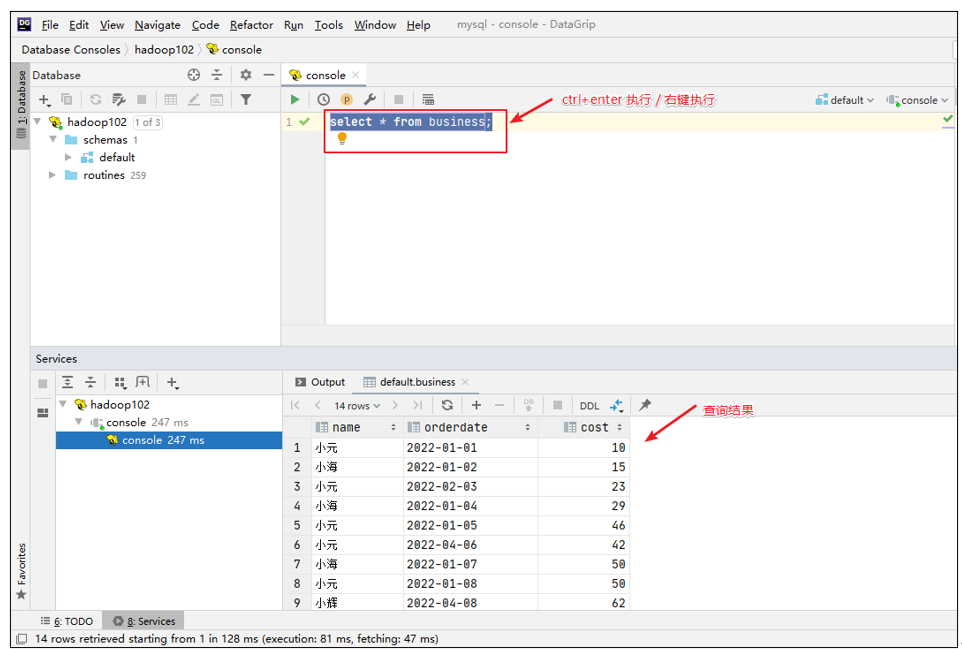Toggle the 8: Services tool window button

145,621
